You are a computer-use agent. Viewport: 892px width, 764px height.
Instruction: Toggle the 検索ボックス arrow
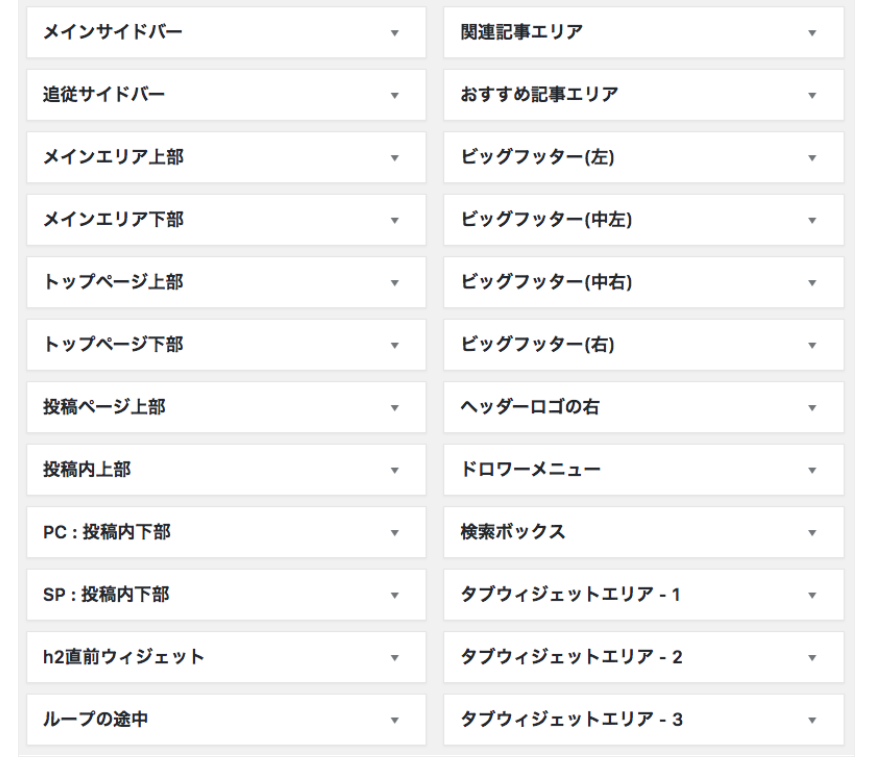click(812, 533)
